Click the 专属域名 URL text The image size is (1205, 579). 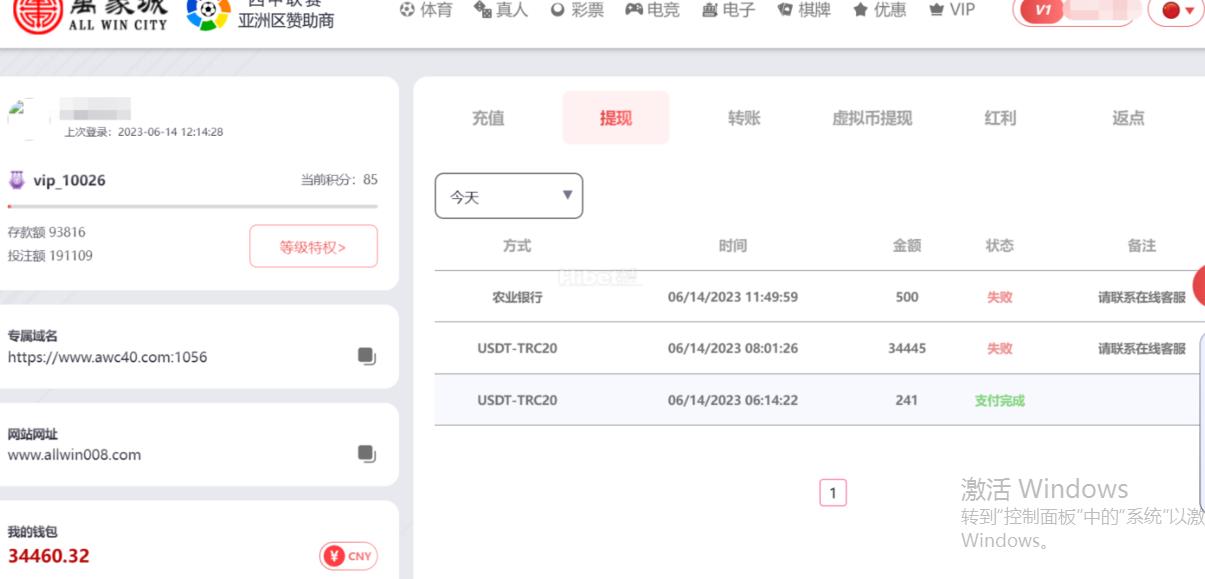click(x=108, y=357)
